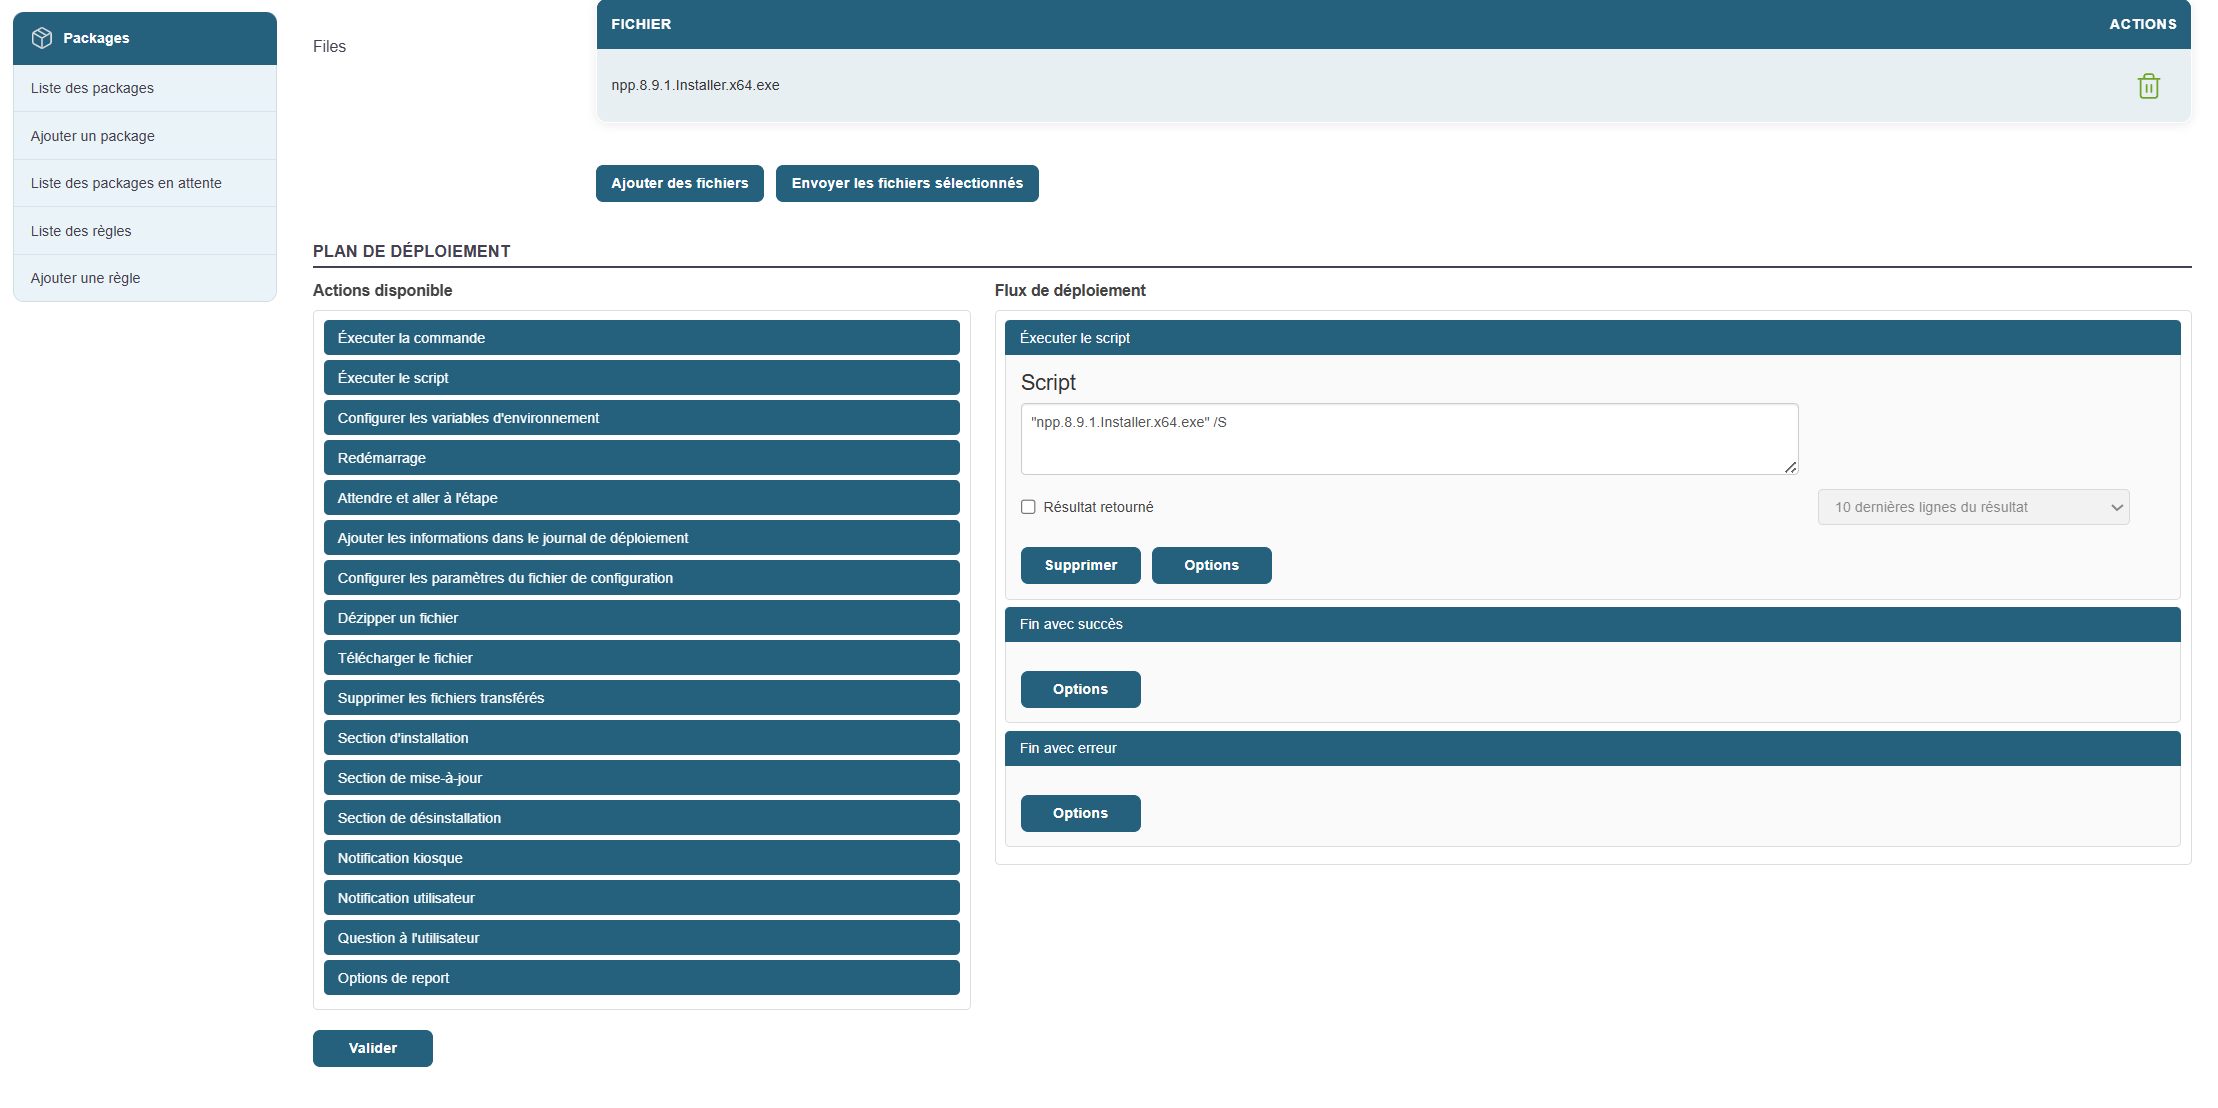Viewport: 2218px width, 1108px height.
Task: Select Liste des règles in sidebar
Action: point(81,231)
